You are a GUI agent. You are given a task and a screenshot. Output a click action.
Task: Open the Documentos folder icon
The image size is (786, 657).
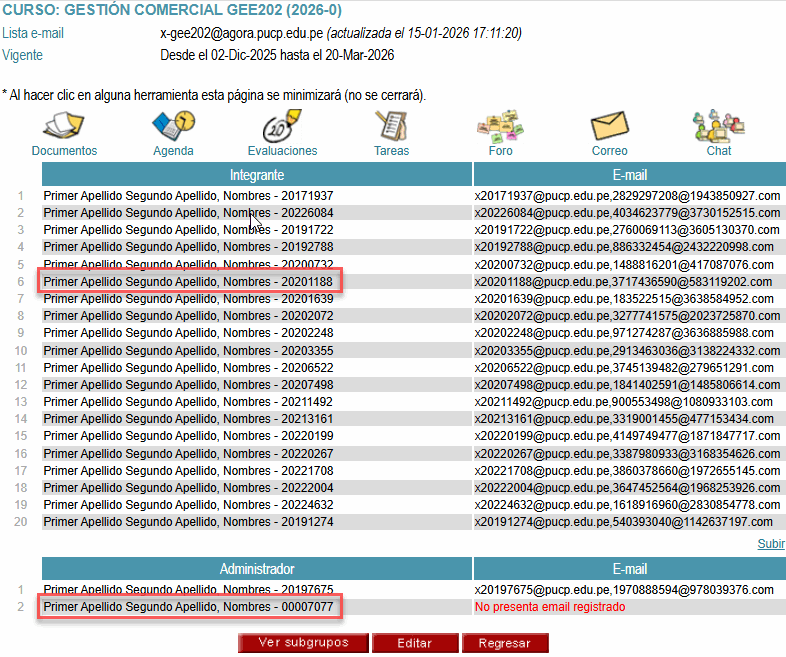[63, 127]
